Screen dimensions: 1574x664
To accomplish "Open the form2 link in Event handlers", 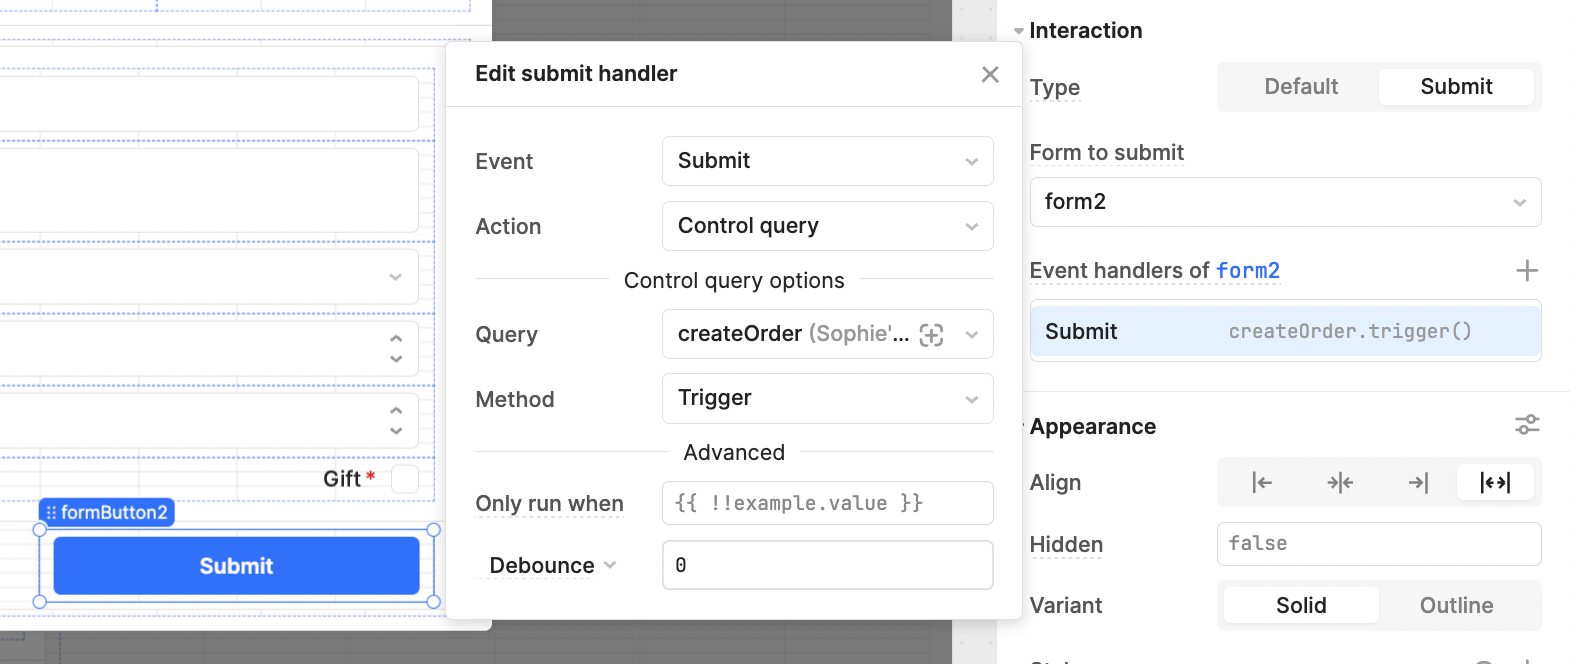I will 1247,270.
